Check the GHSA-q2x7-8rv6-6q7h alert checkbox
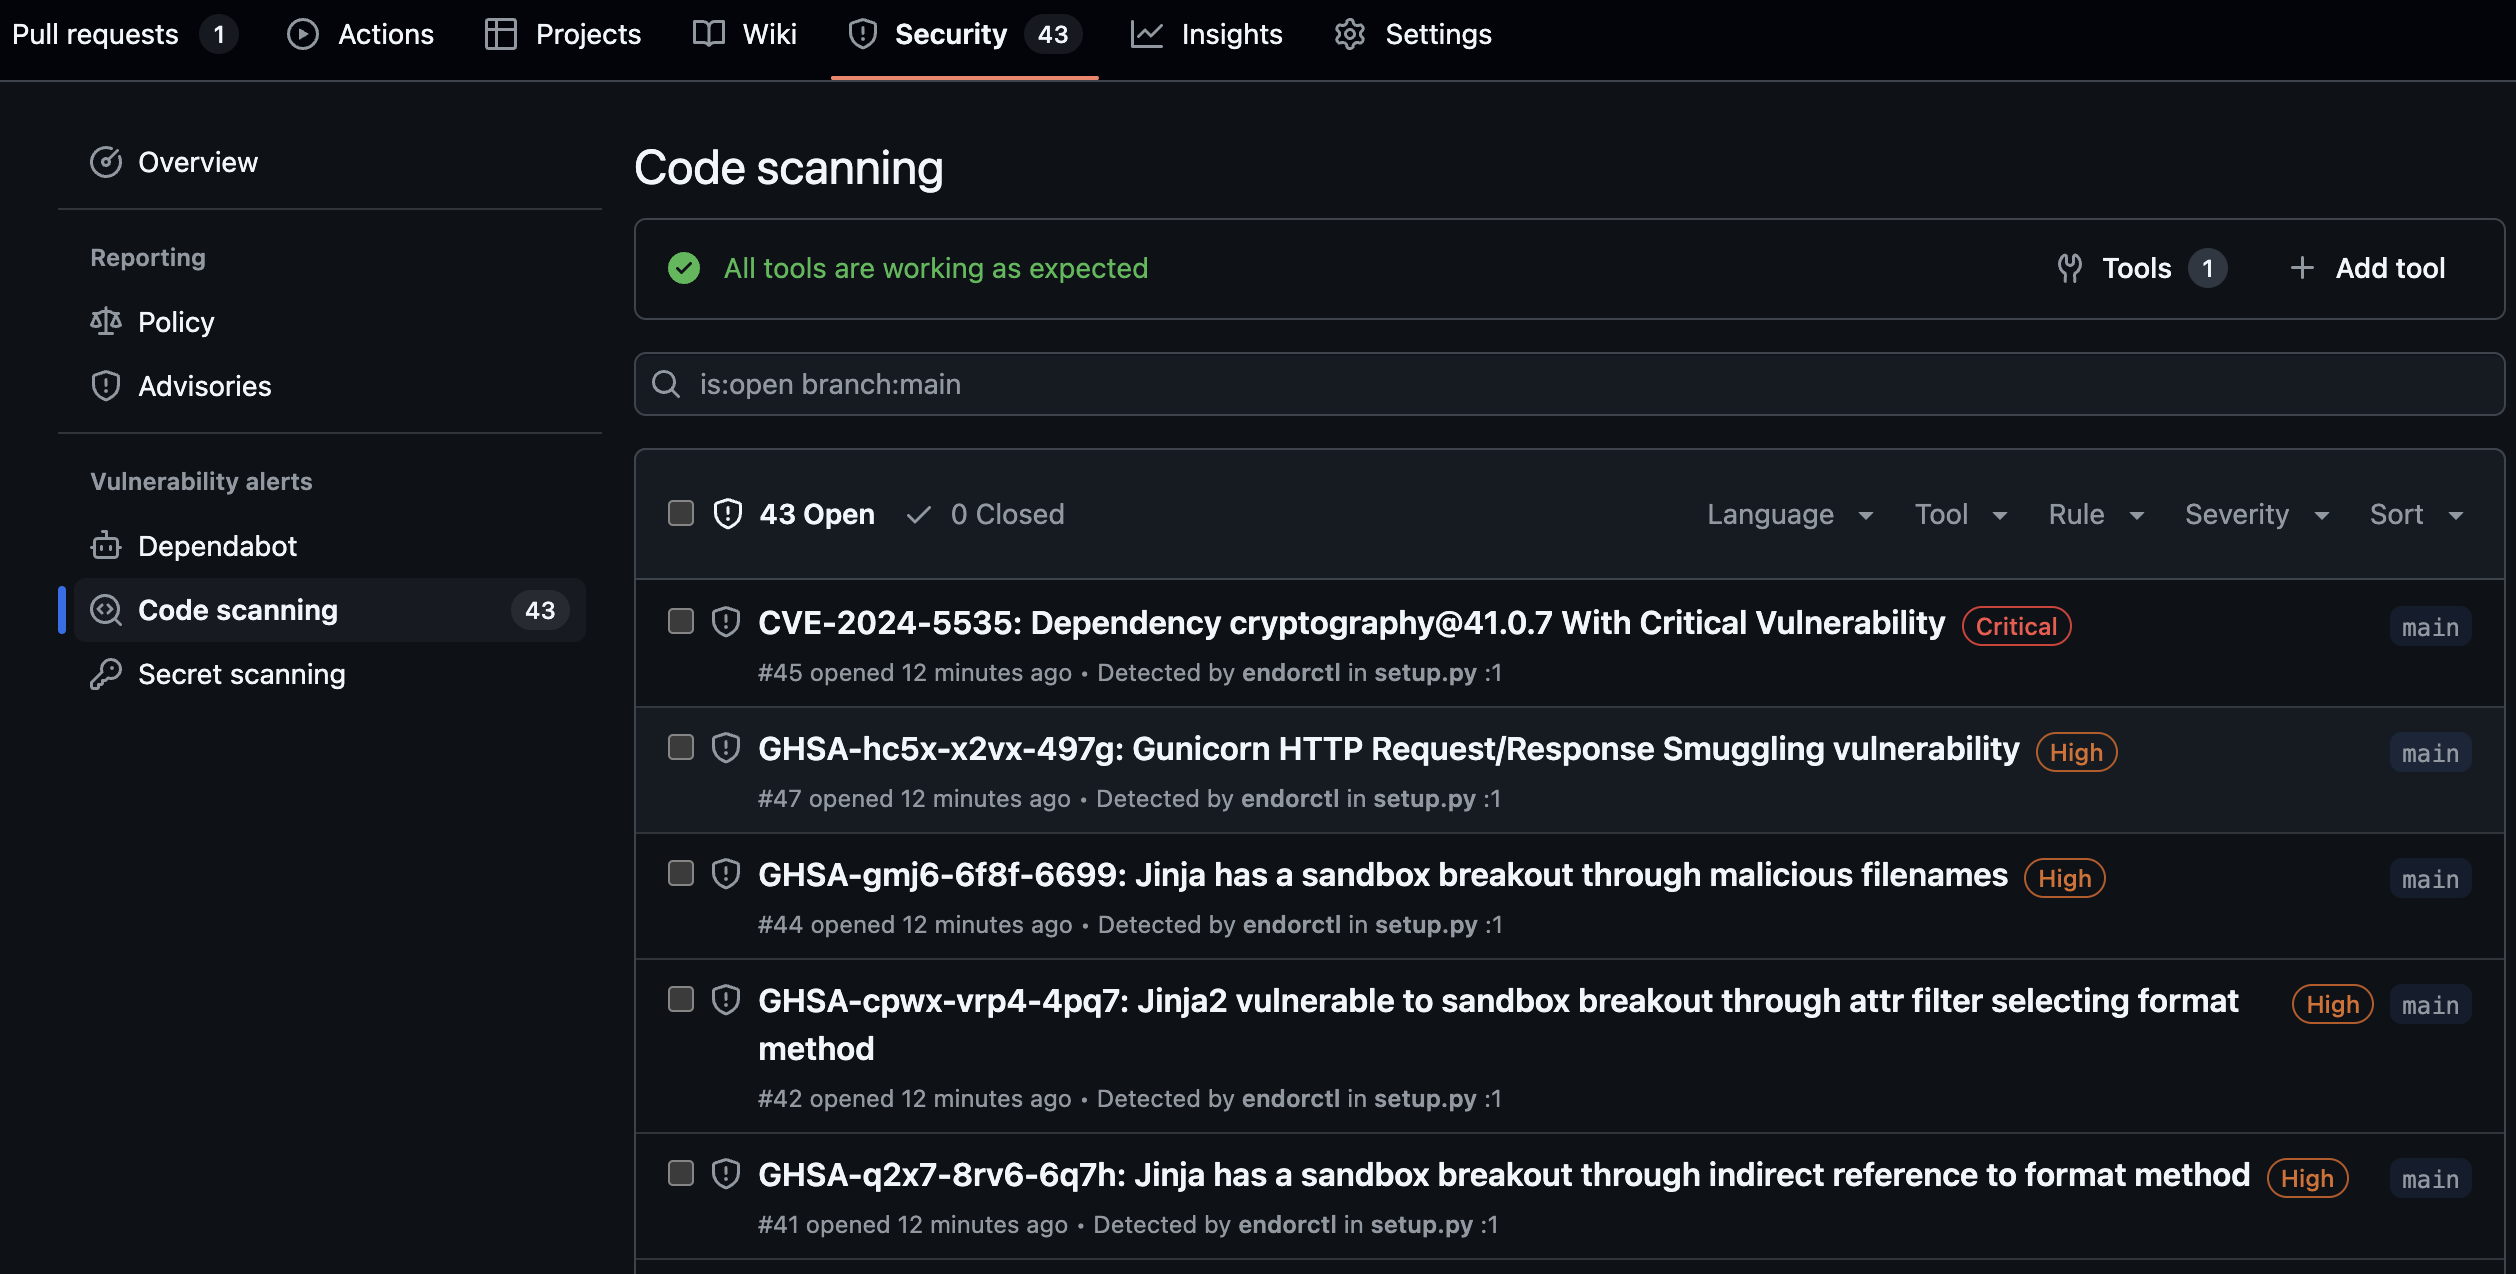 [681, 1173]
